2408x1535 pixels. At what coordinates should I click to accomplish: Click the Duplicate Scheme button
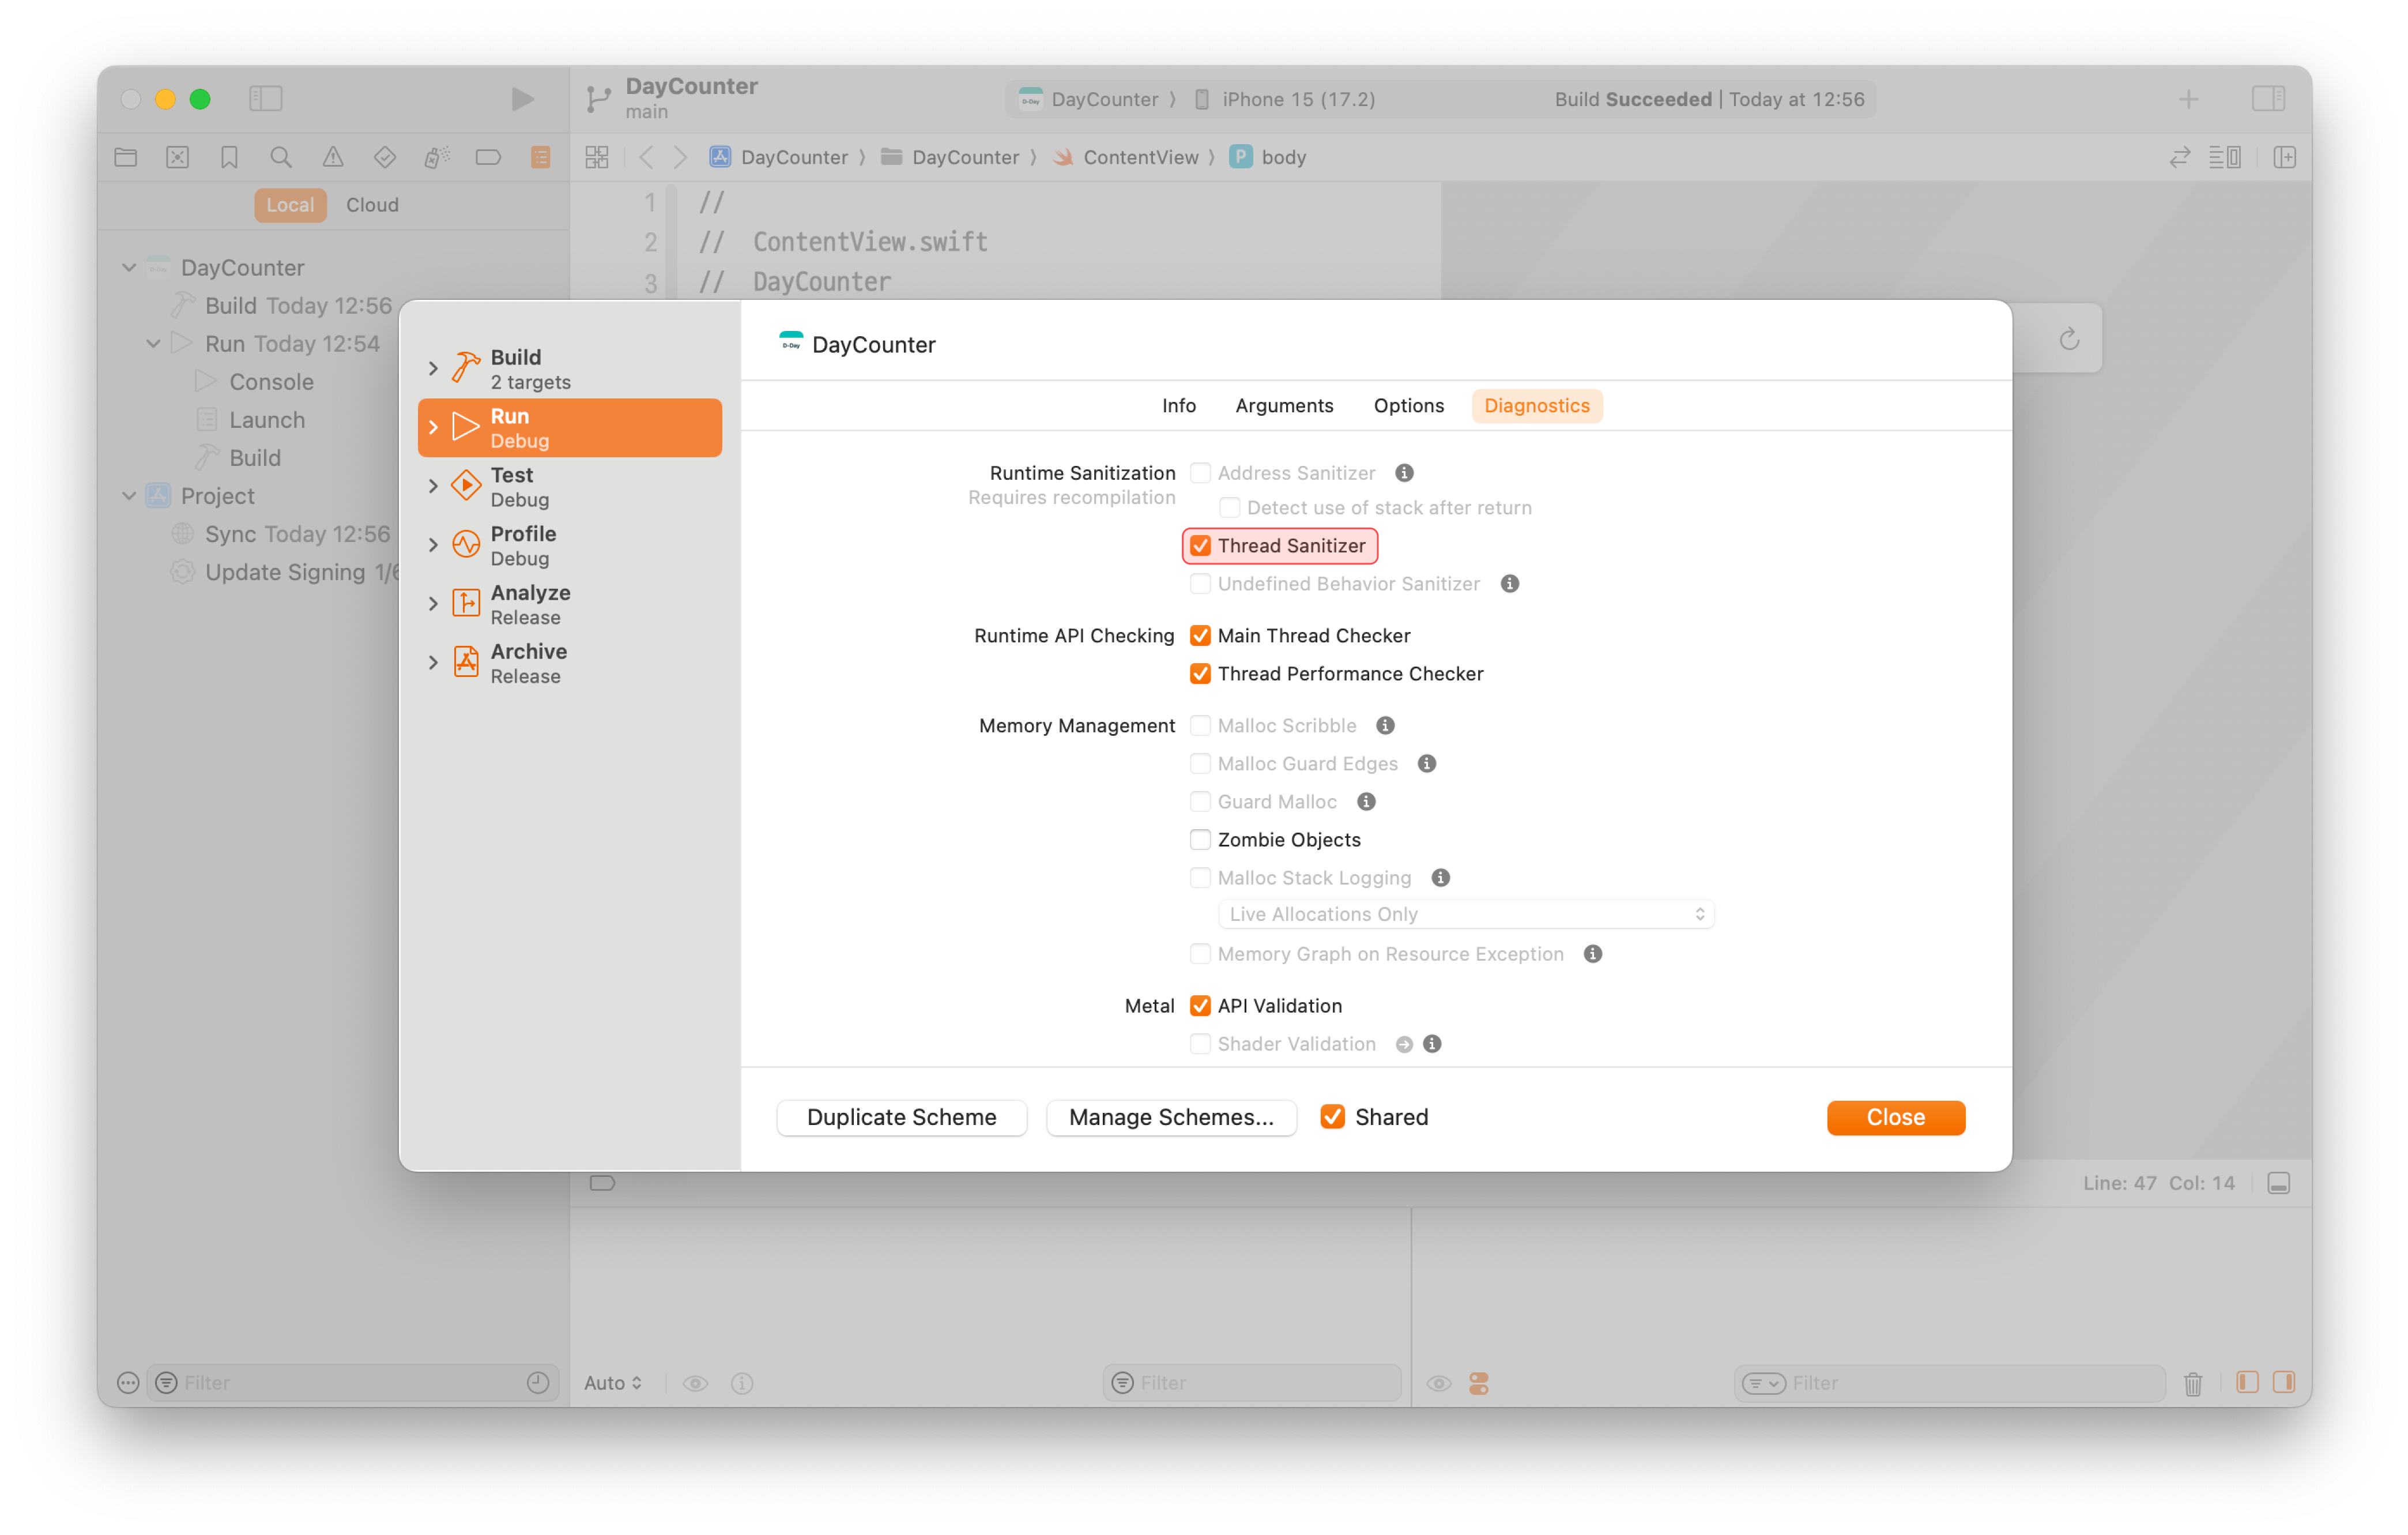pyautogui.click(x=901, y=1117)
